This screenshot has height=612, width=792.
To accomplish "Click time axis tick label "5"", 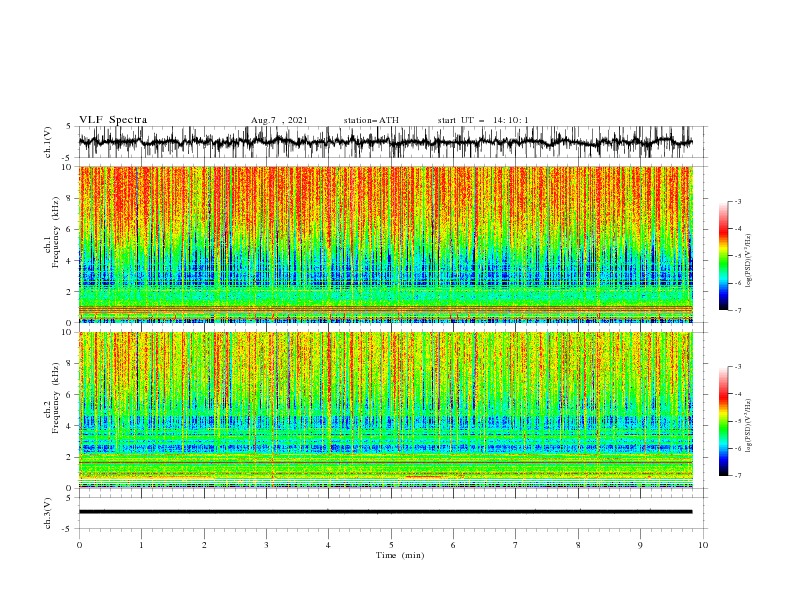I will click(x=391, y=545).
